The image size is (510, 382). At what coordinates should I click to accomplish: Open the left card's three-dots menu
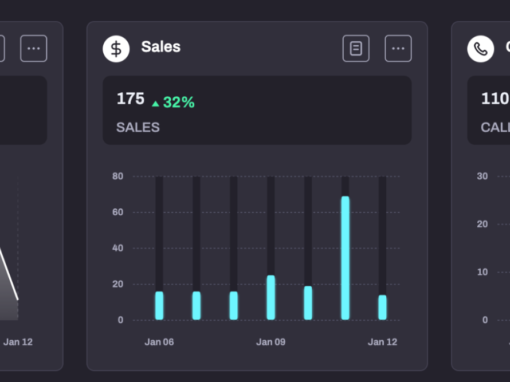pyautogui.click(x=34, y=48)
